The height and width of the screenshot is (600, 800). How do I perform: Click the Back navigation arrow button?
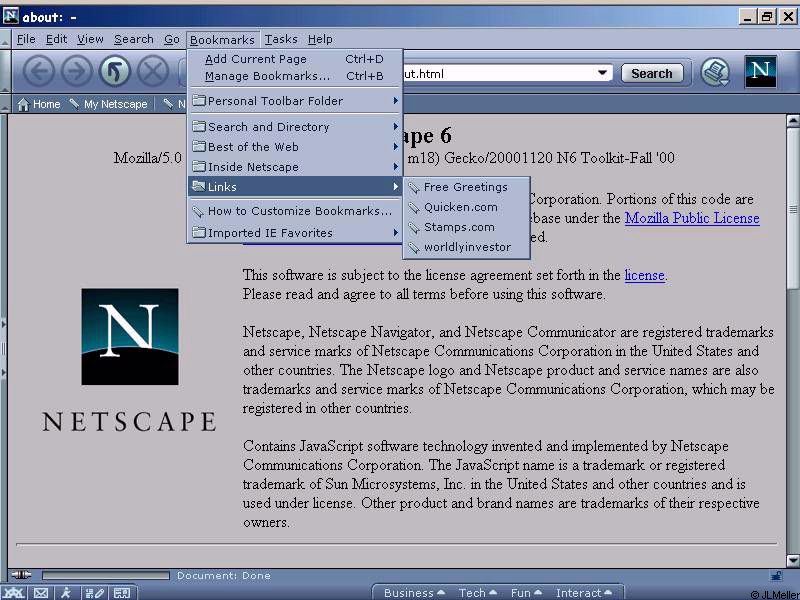(x=38, y=71)
